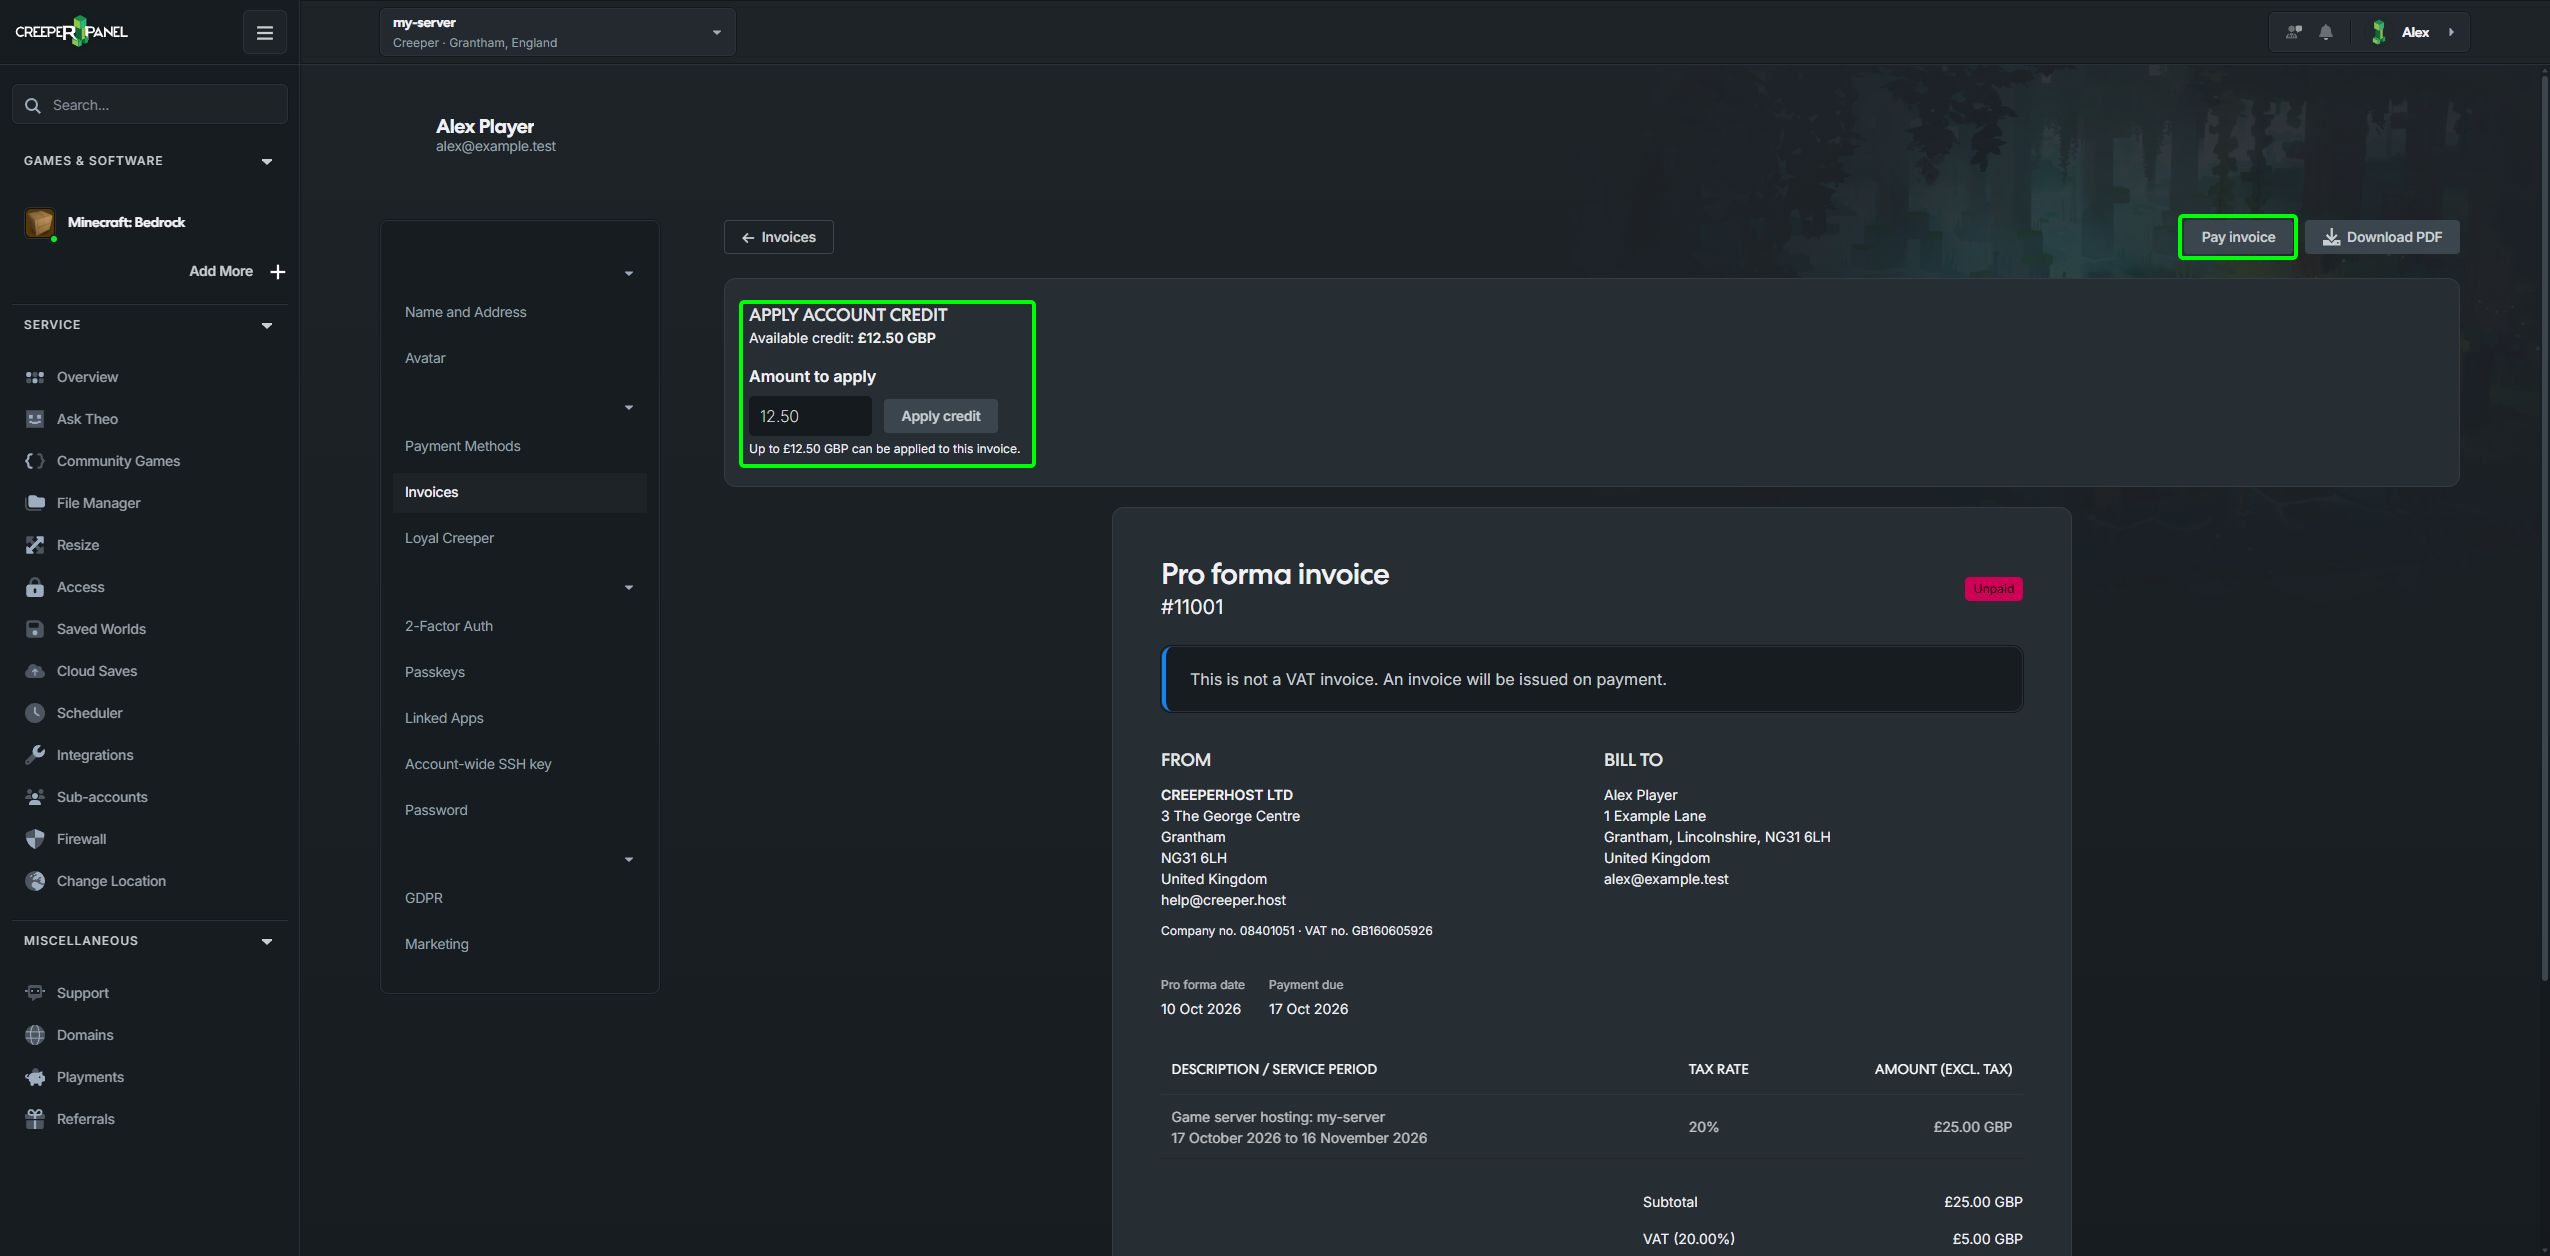Click the Access lock icon
Image resolution: width=2550 pixels, height=1256 pixels.
pyautogui.click(x=35, y=587)
